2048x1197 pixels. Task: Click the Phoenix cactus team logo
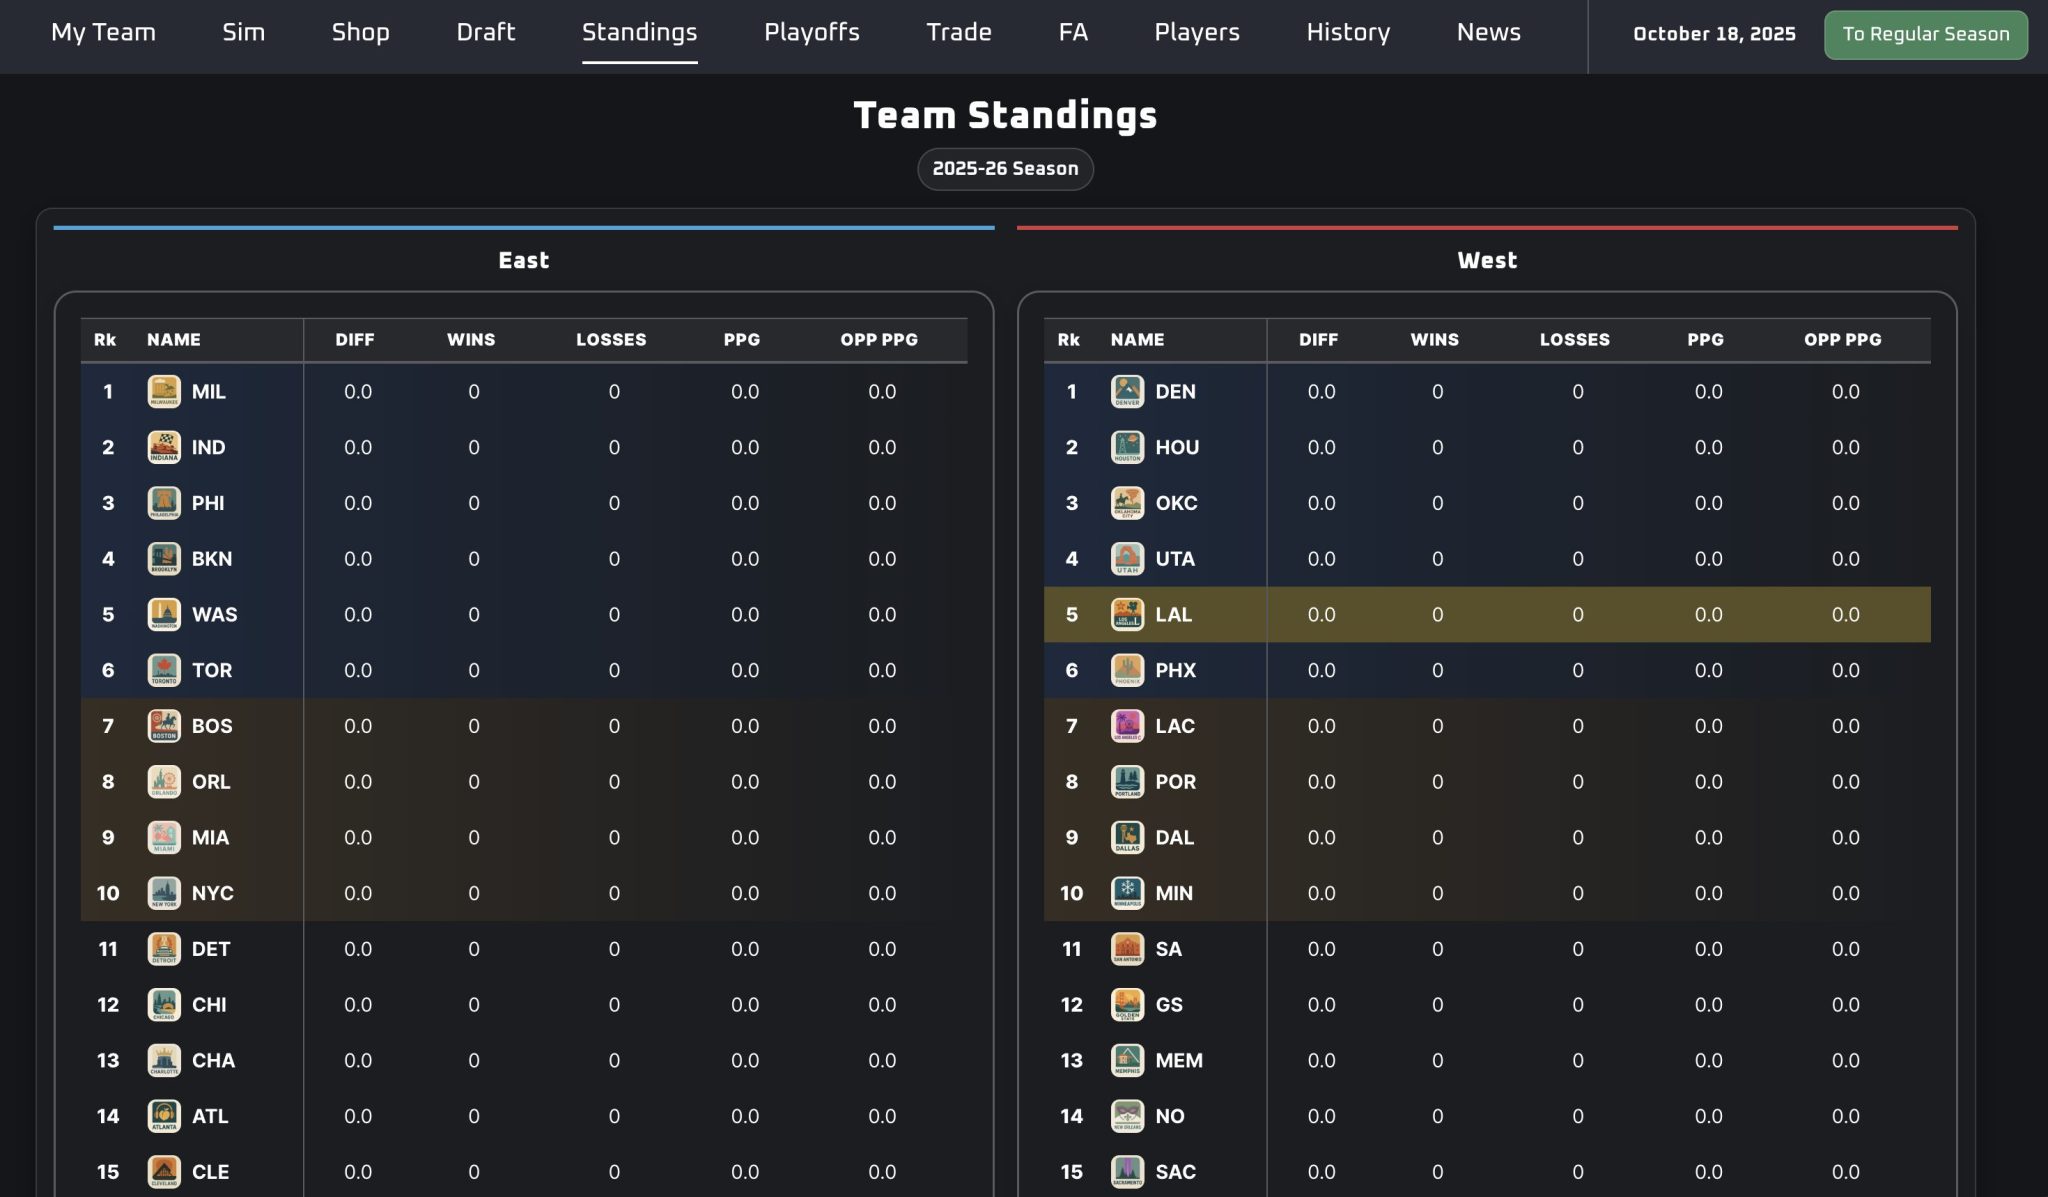pos(1127,670)
